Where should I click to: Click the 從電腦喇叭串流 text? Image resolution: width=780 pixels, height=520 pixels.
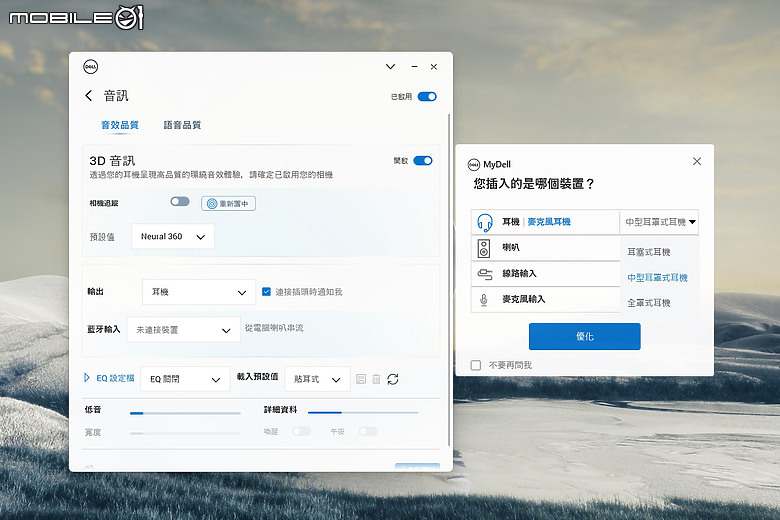tap(274, 328)
